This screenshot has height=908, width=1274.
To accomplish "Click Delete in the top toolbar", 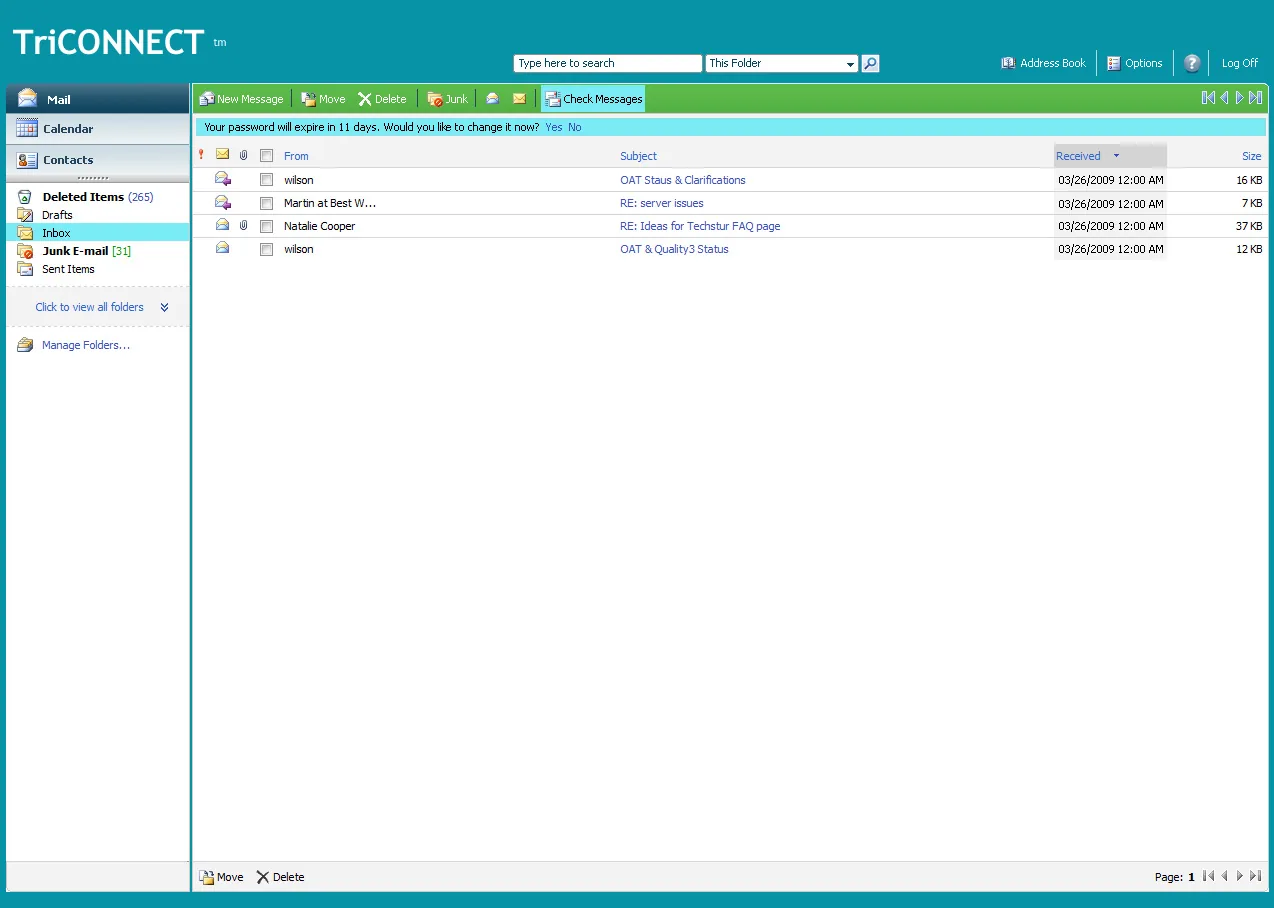I will pyautogui.click(x=382, y=99).
